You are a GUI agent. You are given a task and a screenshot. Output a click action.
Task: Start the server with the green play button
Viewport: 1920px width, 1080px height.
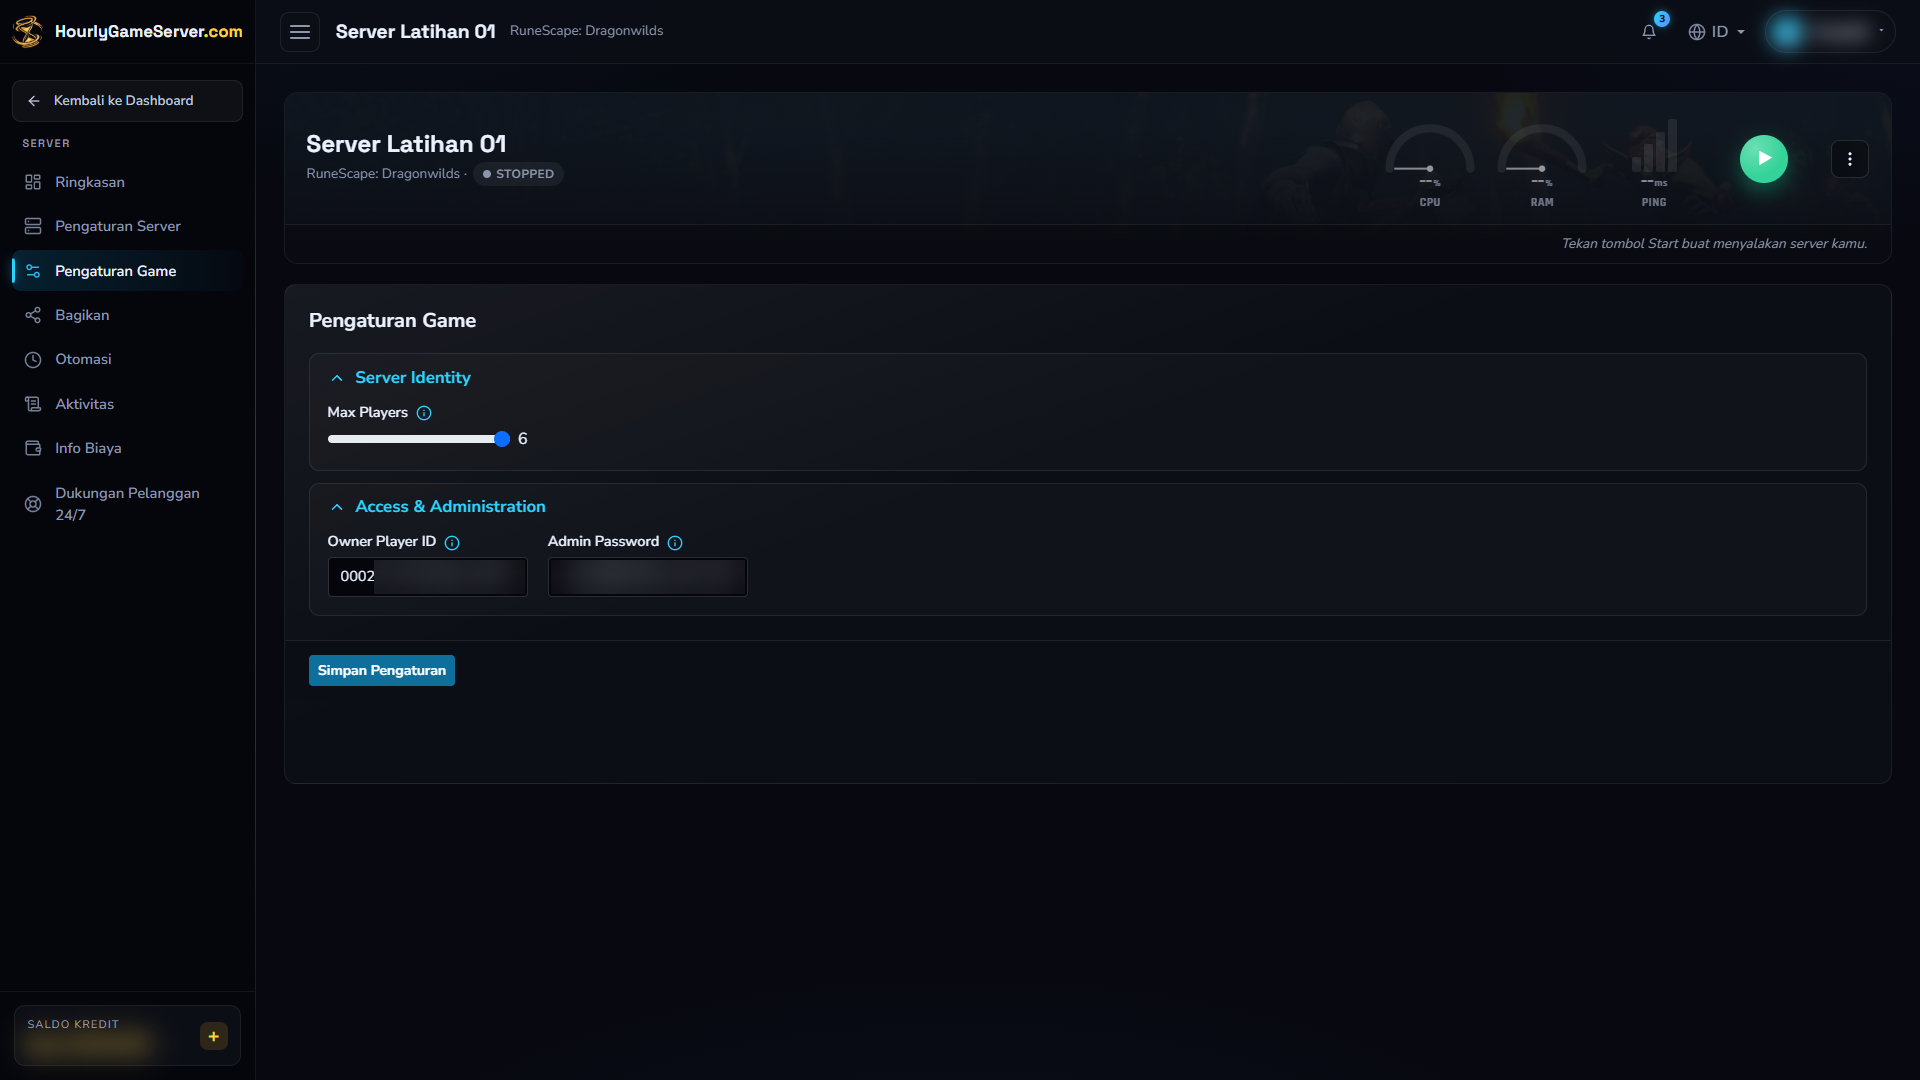click(1764, 159)
